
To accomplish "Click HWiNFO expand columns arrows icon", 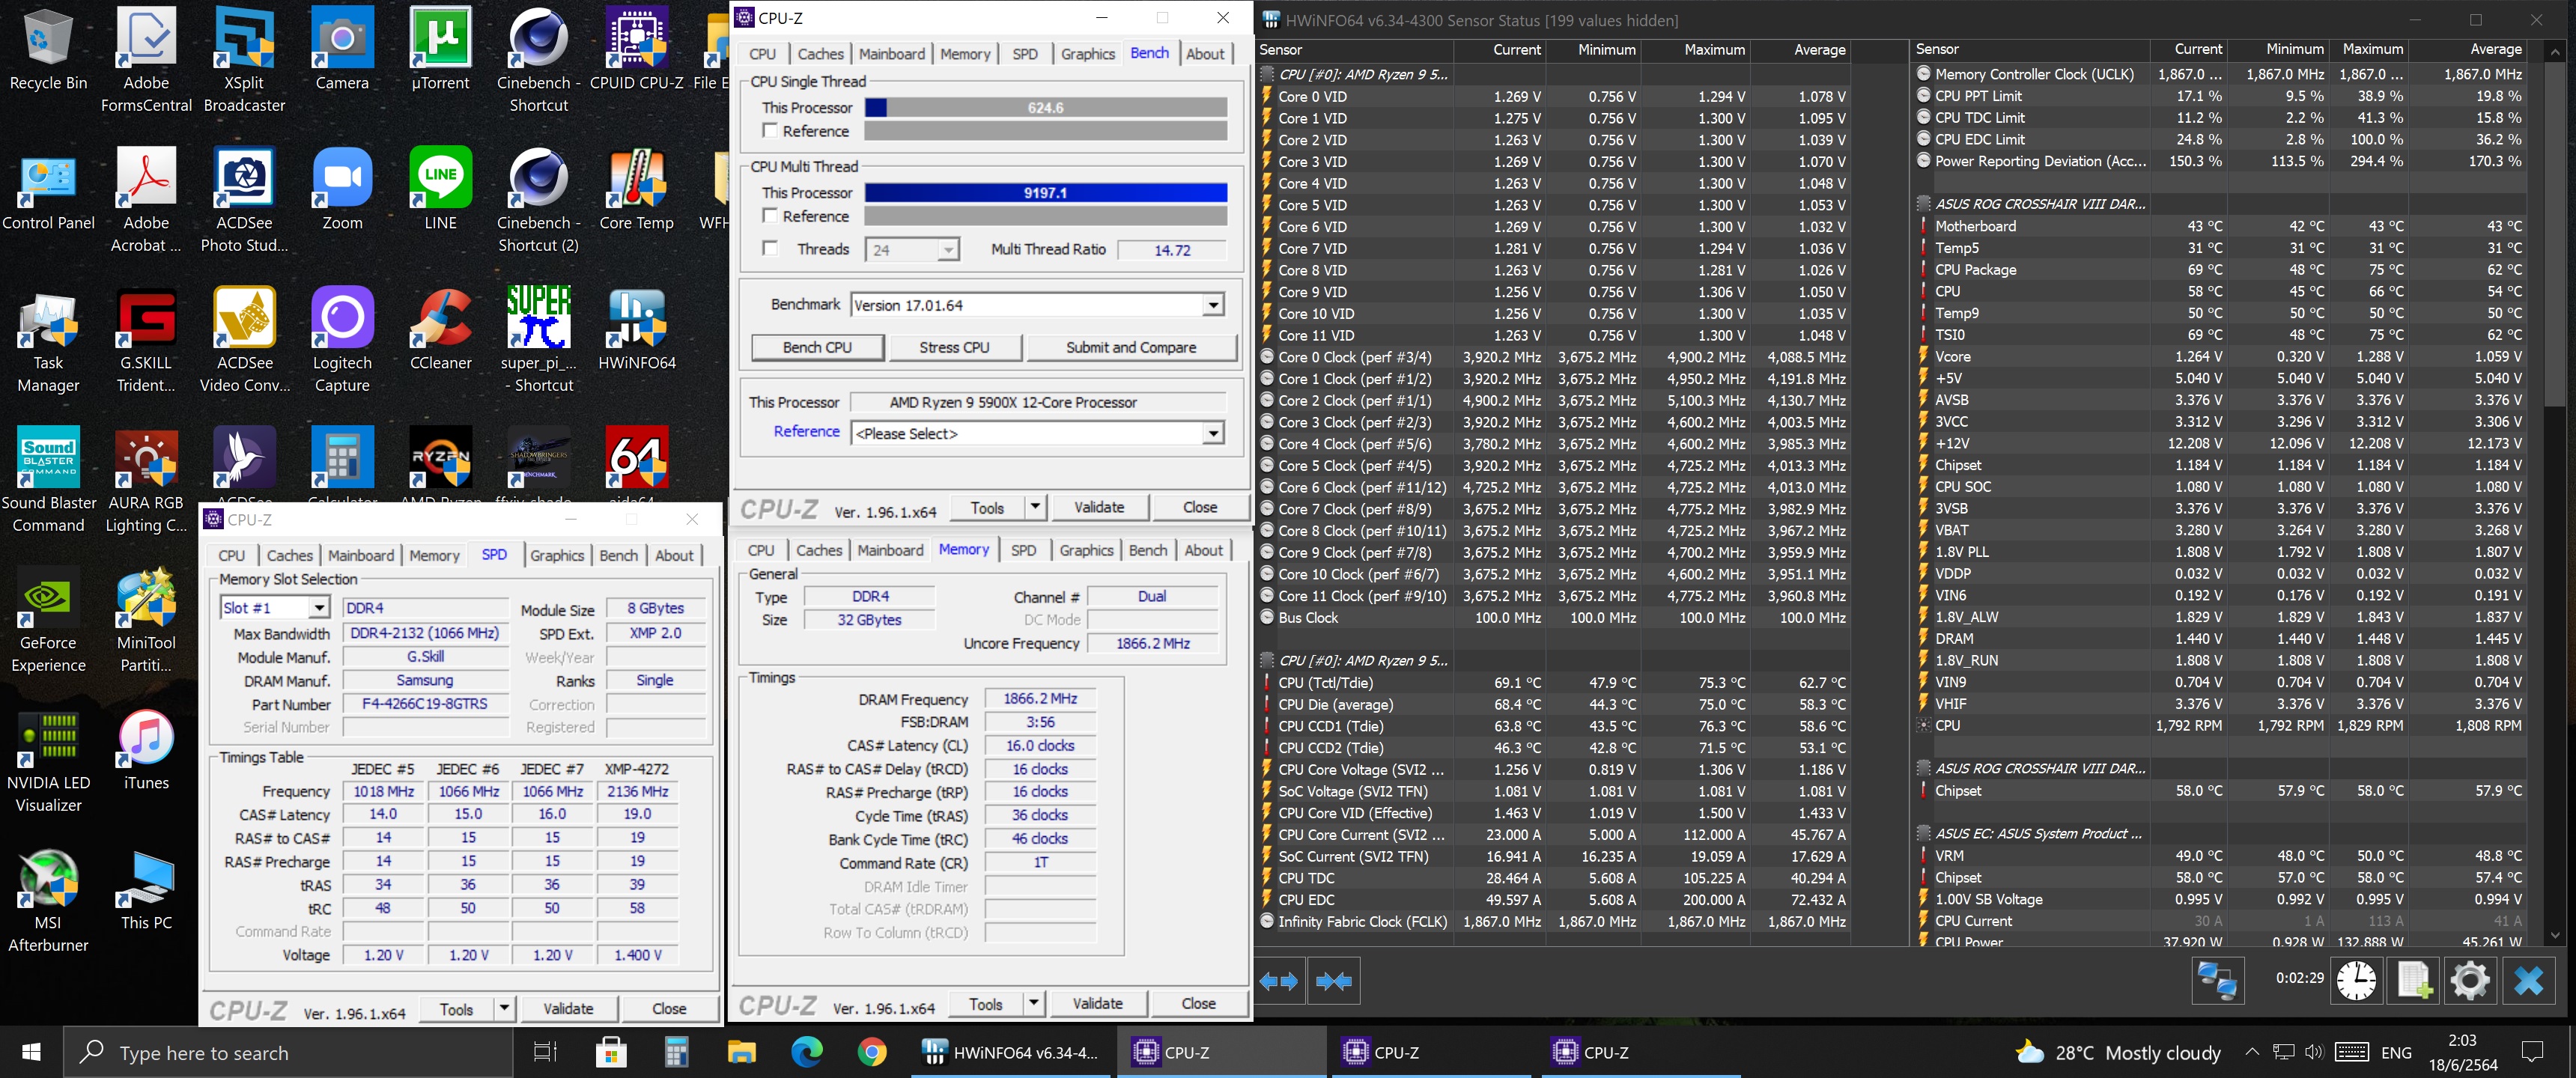I will [x=1278, y=981].
